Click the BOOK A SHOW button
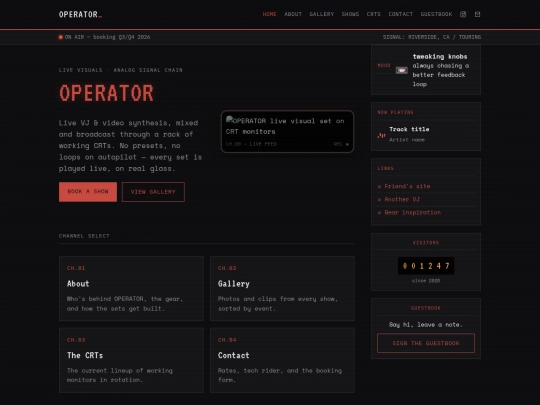This screenshot has width=540, height=405. [88, 192]
